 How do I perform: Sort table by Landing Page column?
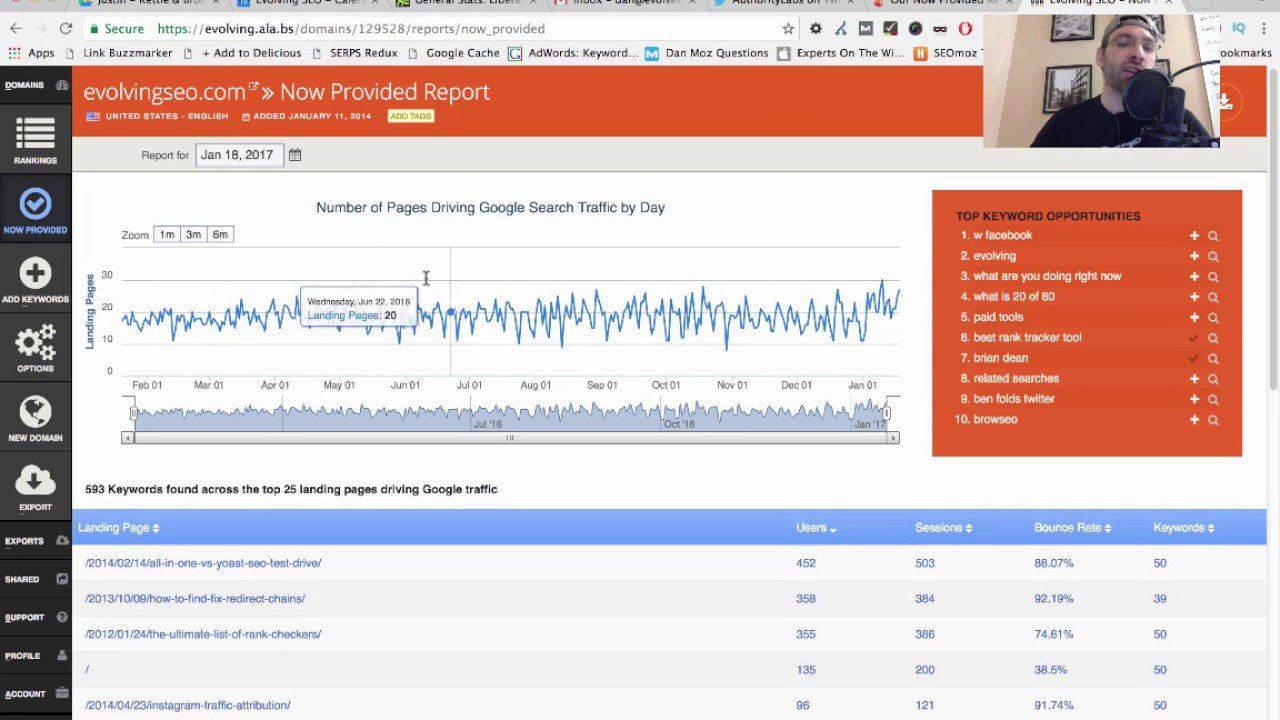click(119, 528)
